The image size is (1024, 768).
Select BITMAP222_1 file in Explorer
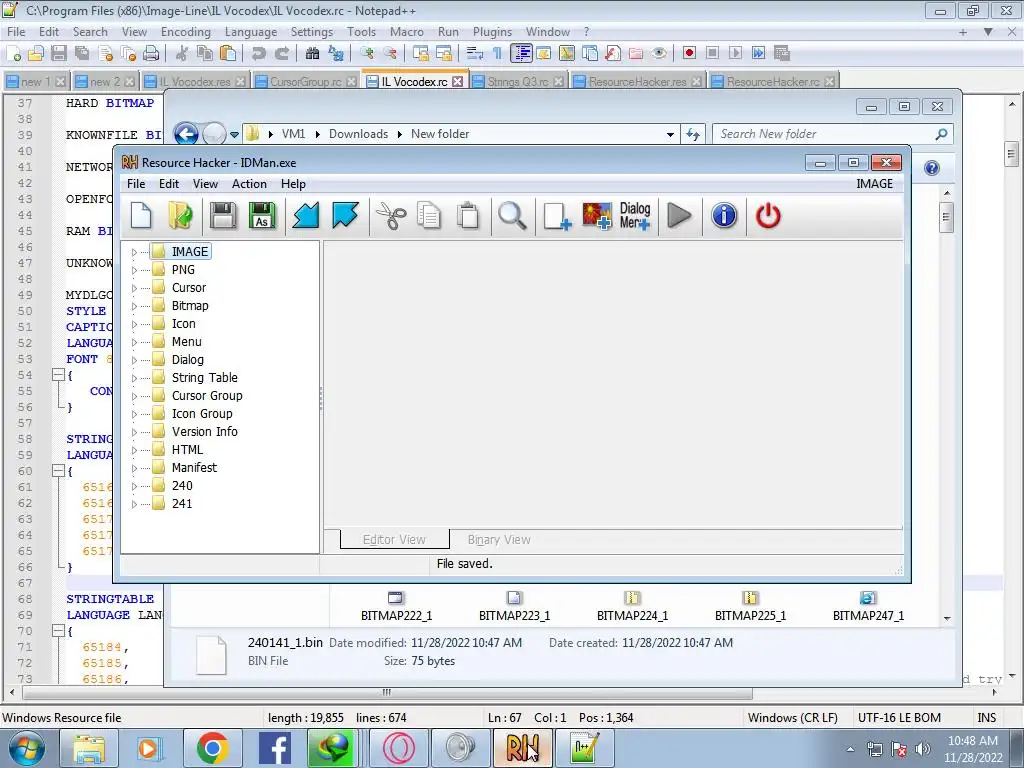[396, 606]
